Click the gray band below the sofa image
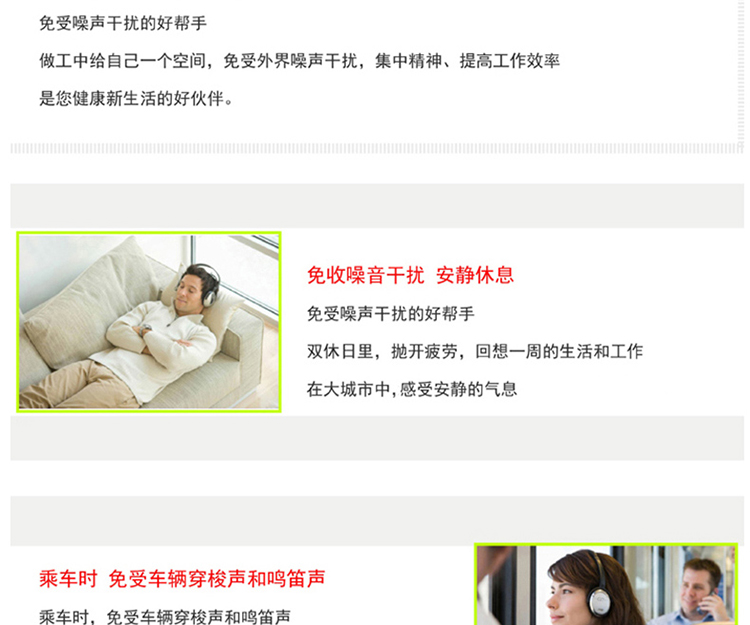The height and width of the screenshot is (625, 750). point(377,438)
